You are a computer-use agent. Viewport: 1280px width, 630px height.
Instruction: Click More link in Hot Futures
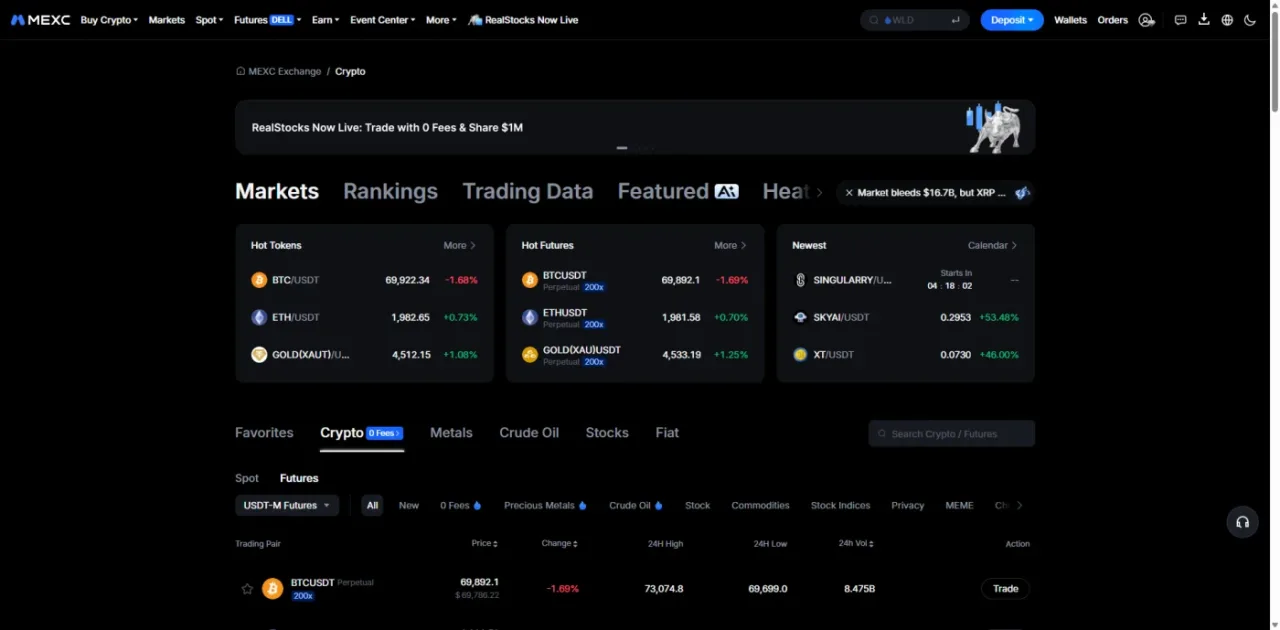pos(731,245)
